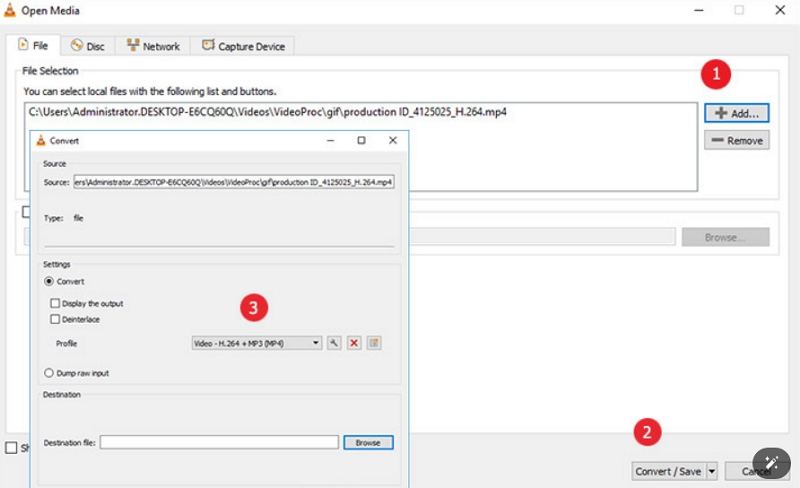Click the Type: file label text
800x488 pixels.
[64, 218]
